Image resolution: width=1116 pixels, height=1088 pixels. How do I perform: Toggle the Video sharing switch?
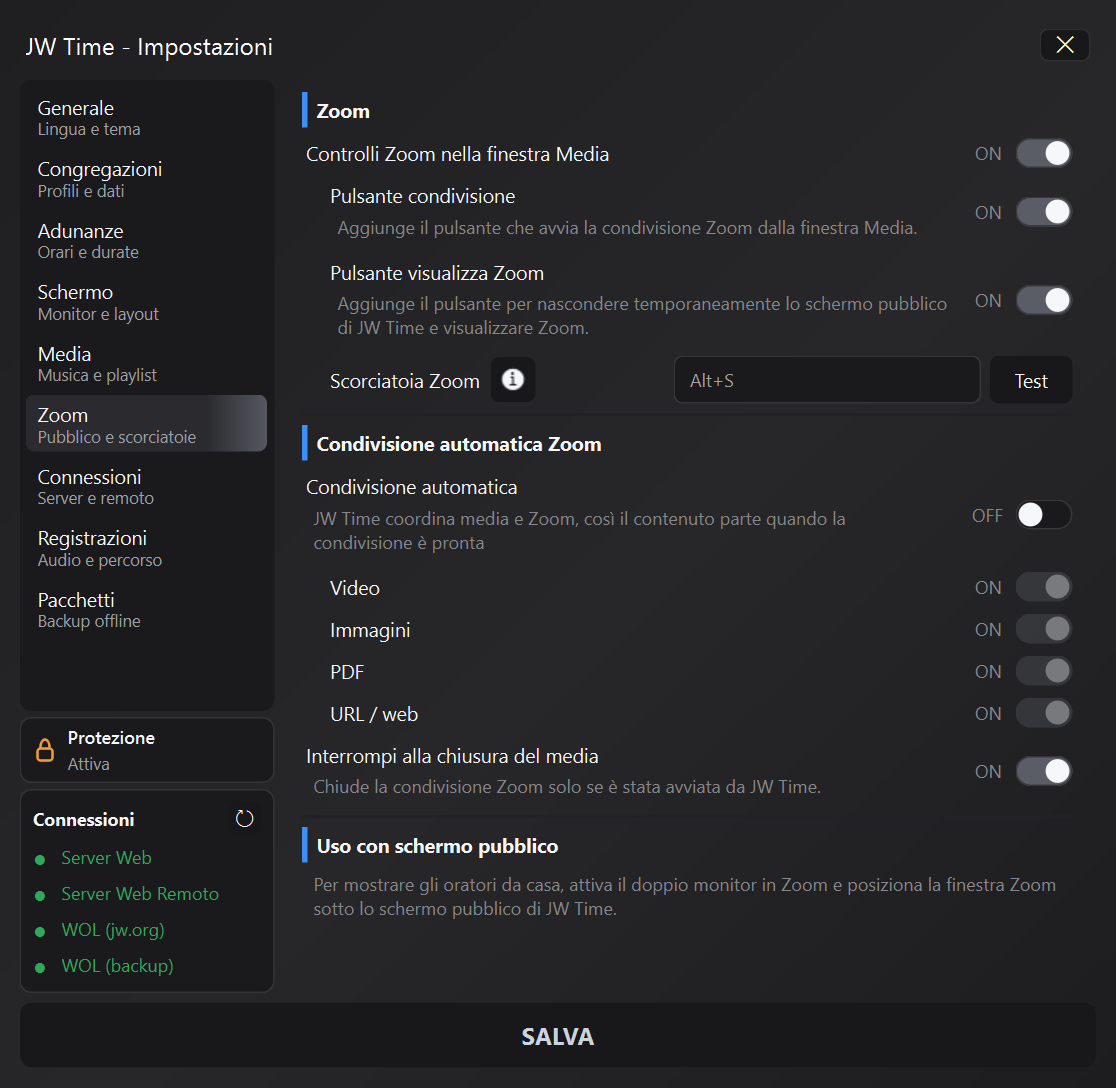pyautogui.click(x=1043, y=587)
